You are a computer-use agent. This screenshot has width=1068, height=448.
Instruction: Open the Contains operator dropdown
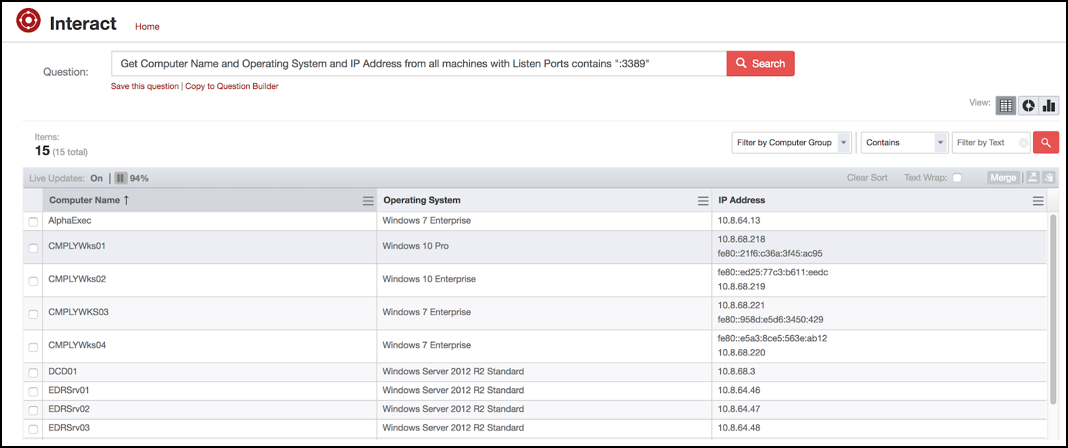point(905,142)
